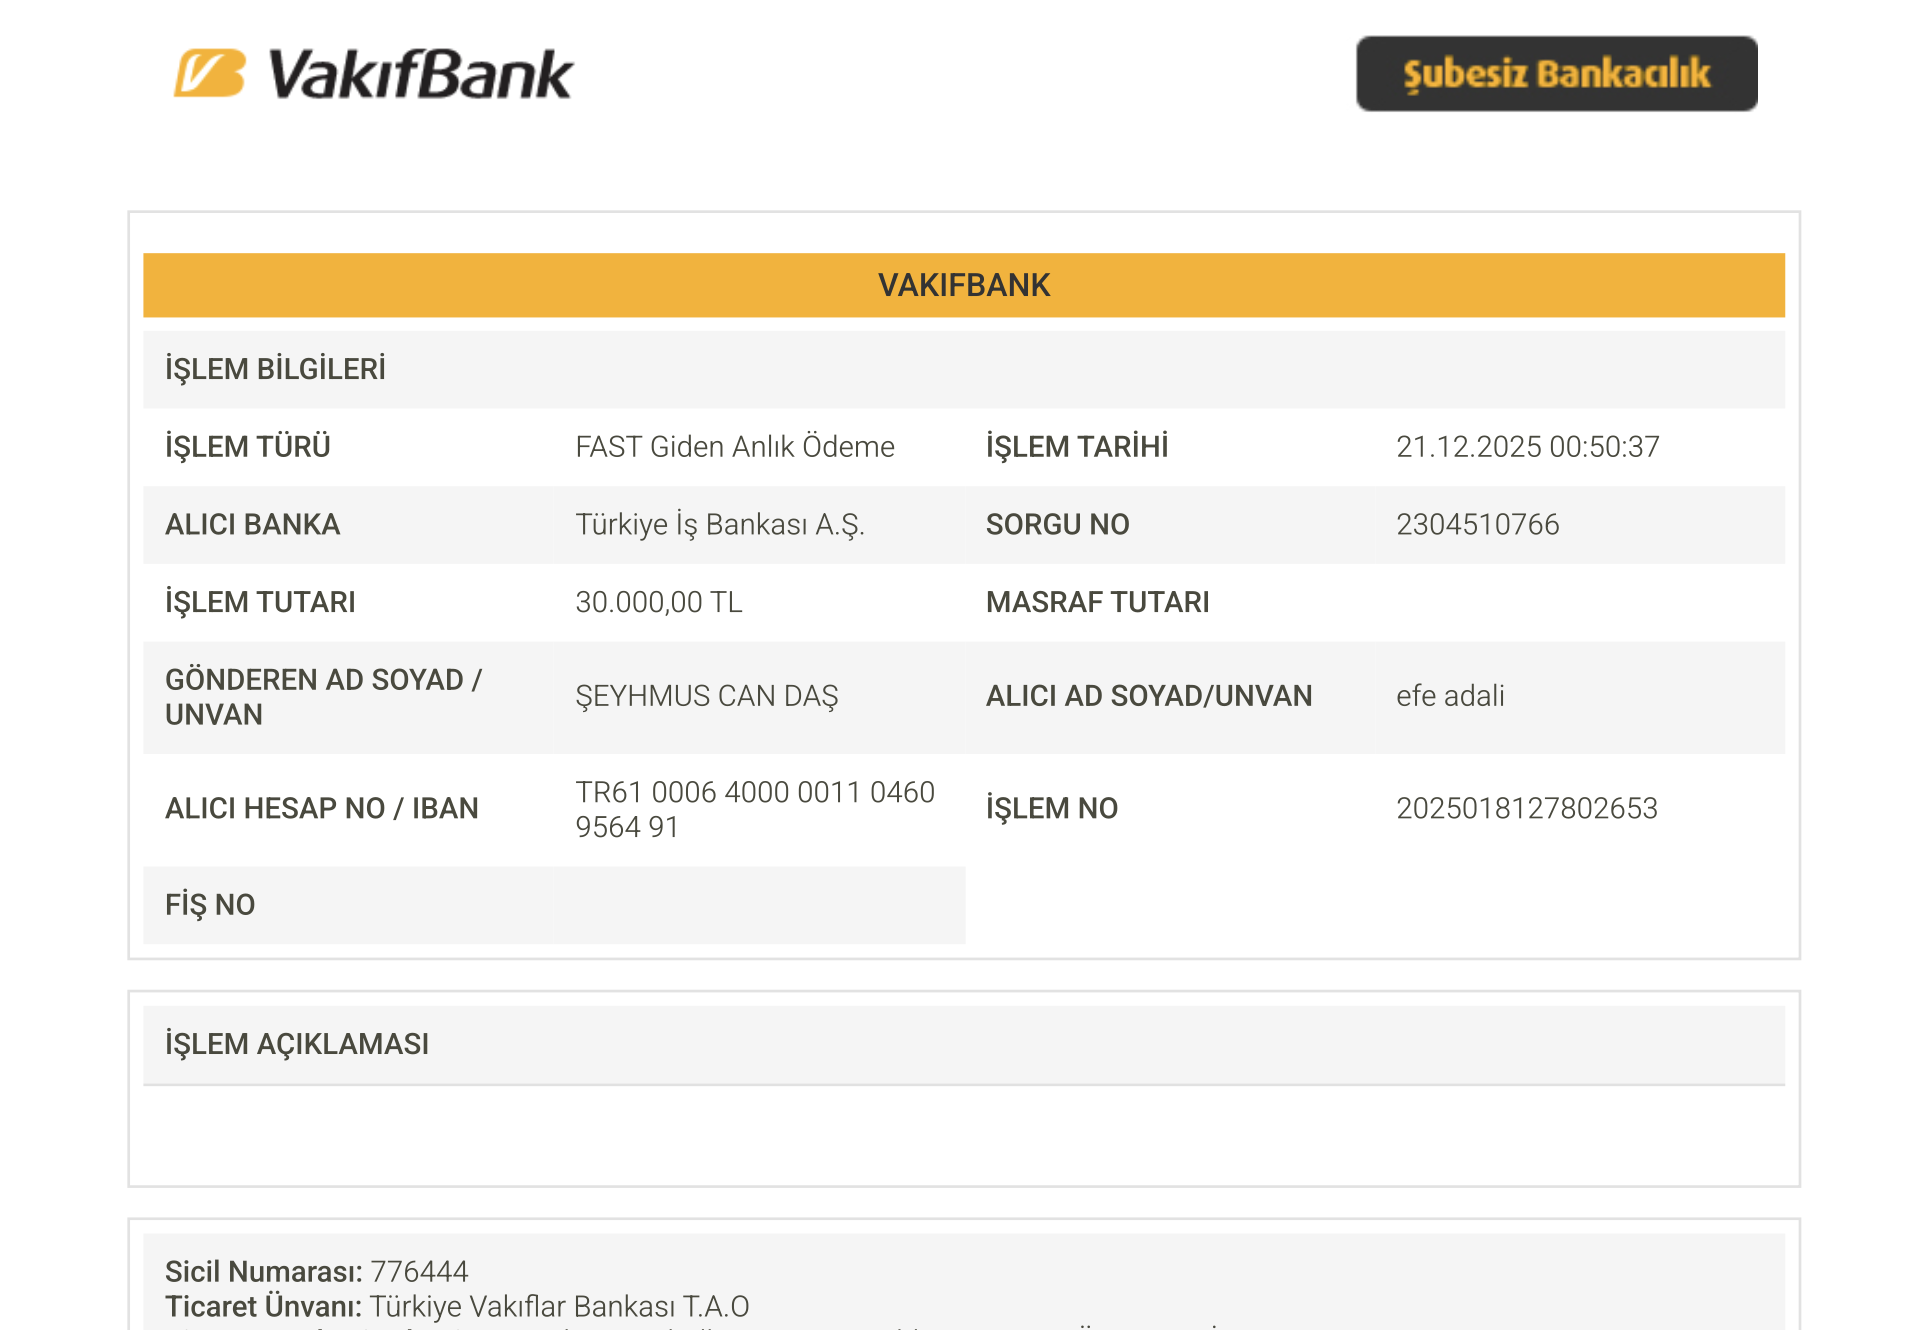Select the IBAN starting with TR61 0006
This screenshot has width=1910, height=1330.
coord(755,809)
